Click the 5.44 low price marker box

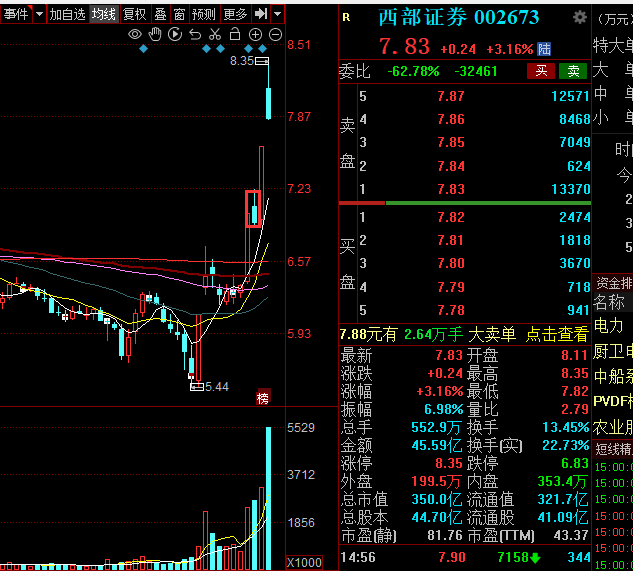click(197, 387)
